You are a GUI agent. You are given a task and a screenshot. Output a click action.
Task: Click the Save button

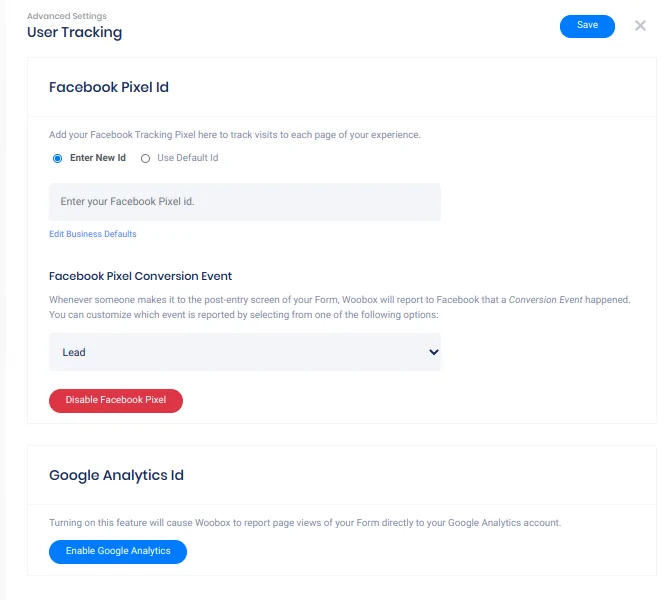point(587,26)
